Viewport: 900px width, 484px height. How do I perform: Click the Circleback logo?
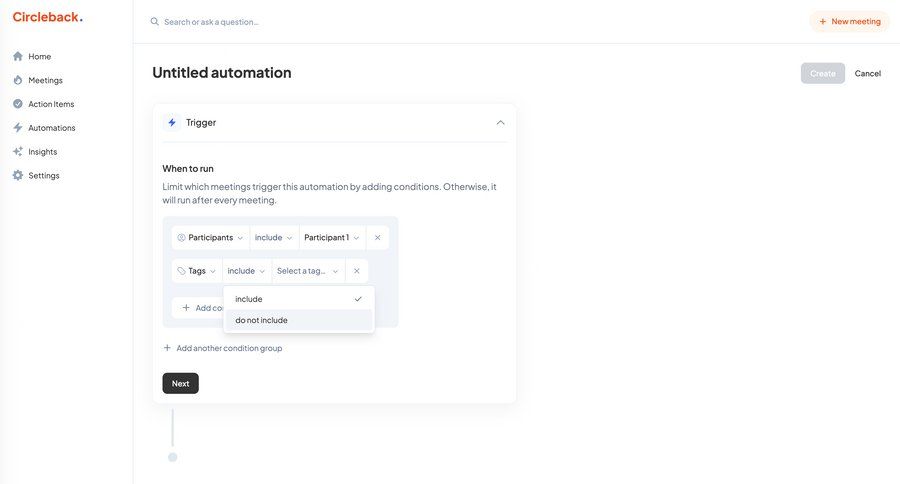[x=47, y=17]
